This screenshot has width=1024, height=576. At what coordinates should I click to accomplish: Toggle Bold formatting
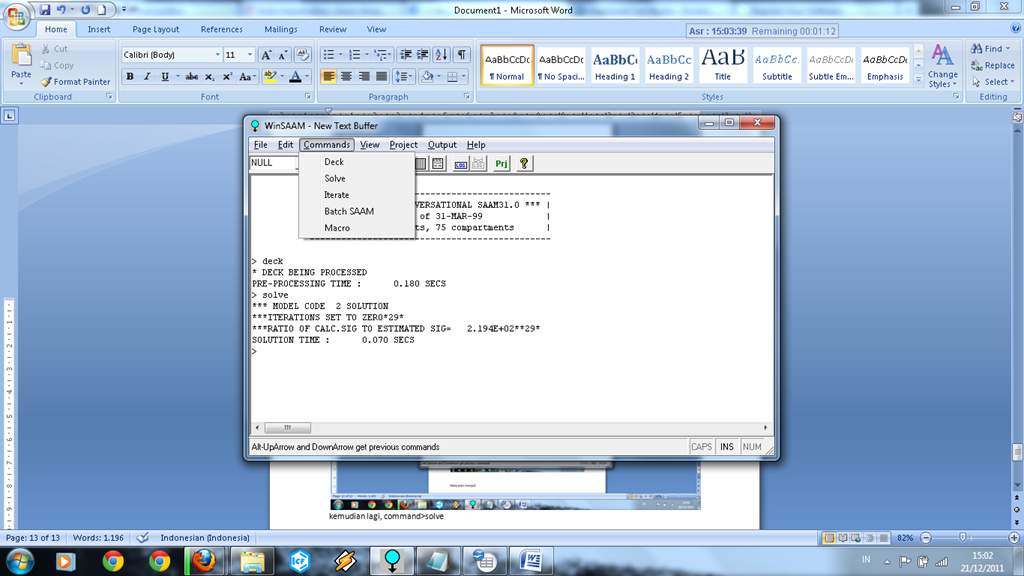(130, 76)
